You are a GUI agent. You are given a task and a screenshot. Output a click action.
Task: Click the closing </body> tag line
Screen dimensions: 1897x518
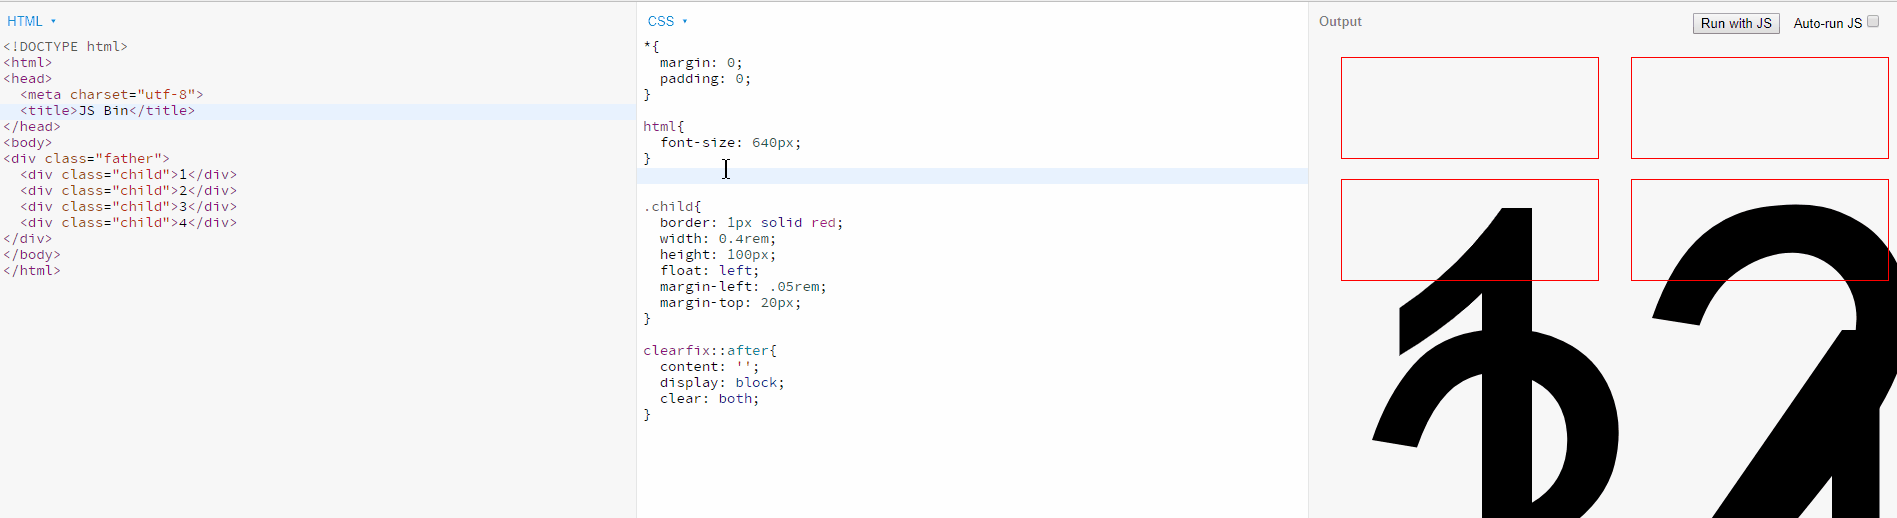32,254
